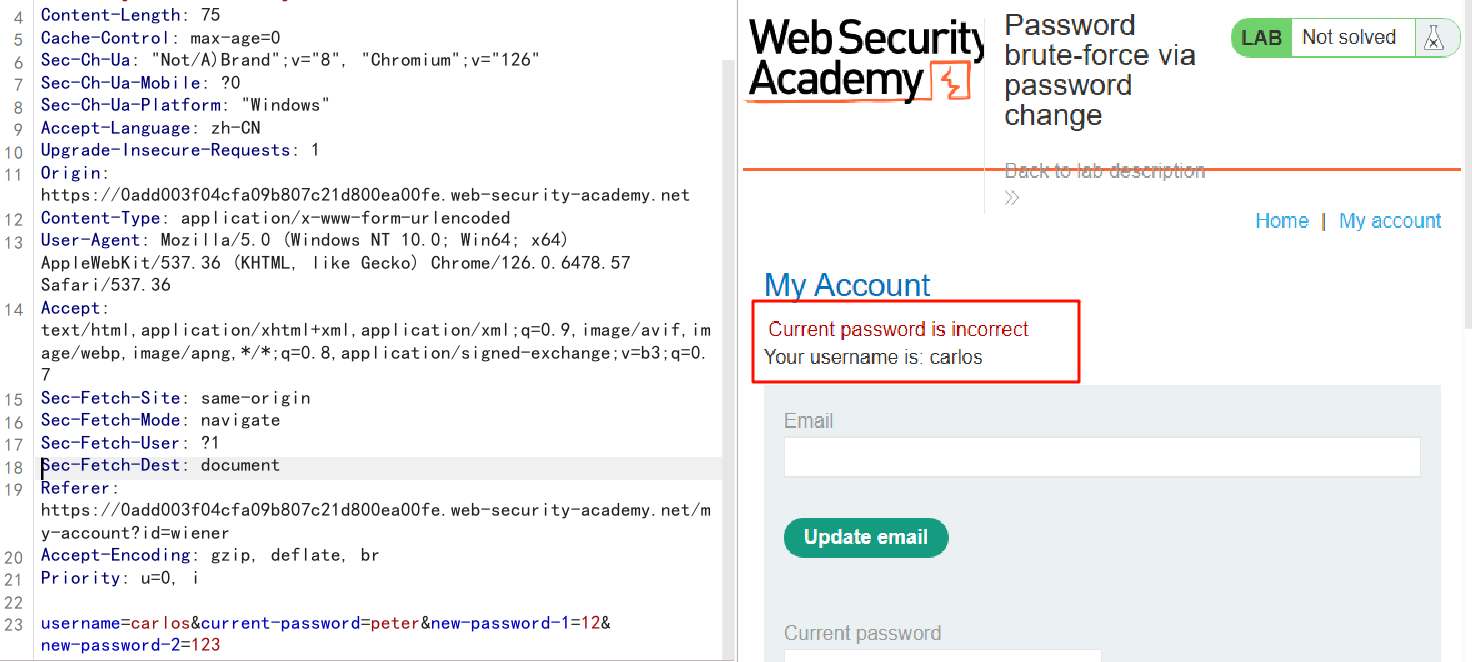Click the double chevron after lab description
1472x662 pixels.
[1012, 197]
